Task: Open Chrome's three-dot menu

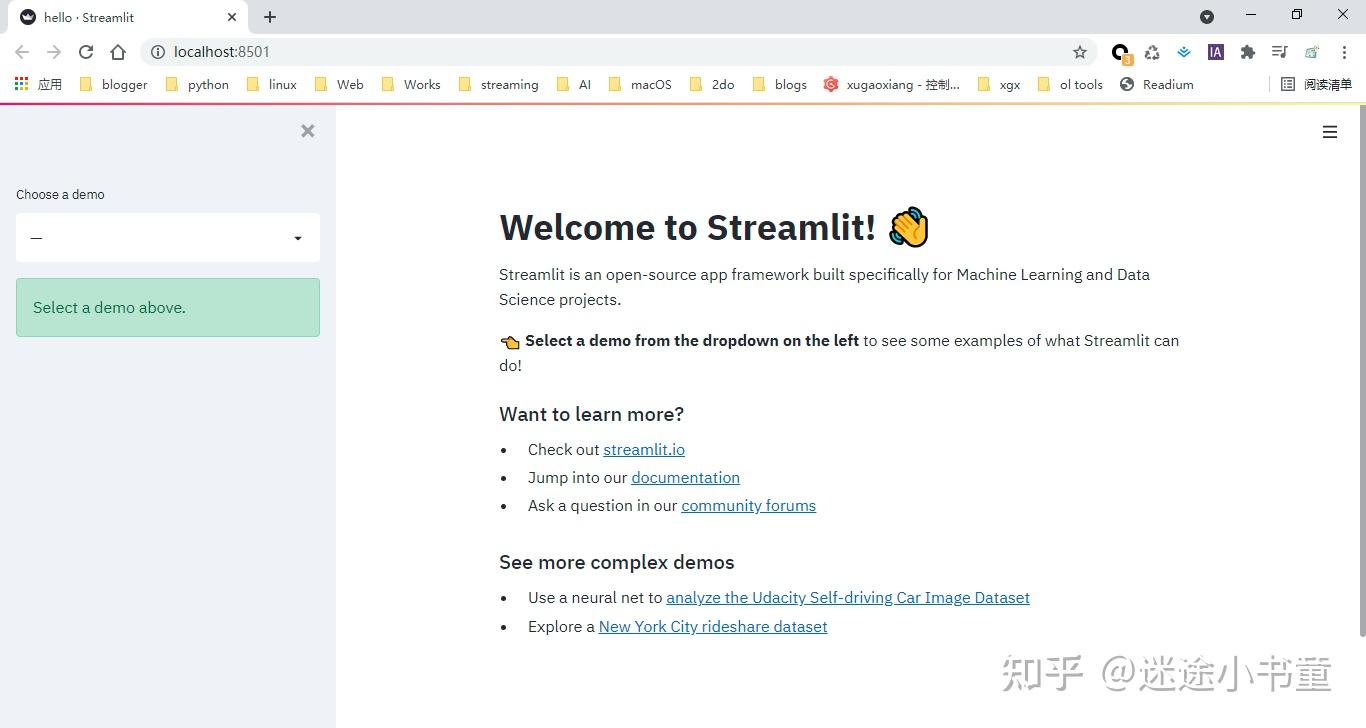Action: [1345, 51]
